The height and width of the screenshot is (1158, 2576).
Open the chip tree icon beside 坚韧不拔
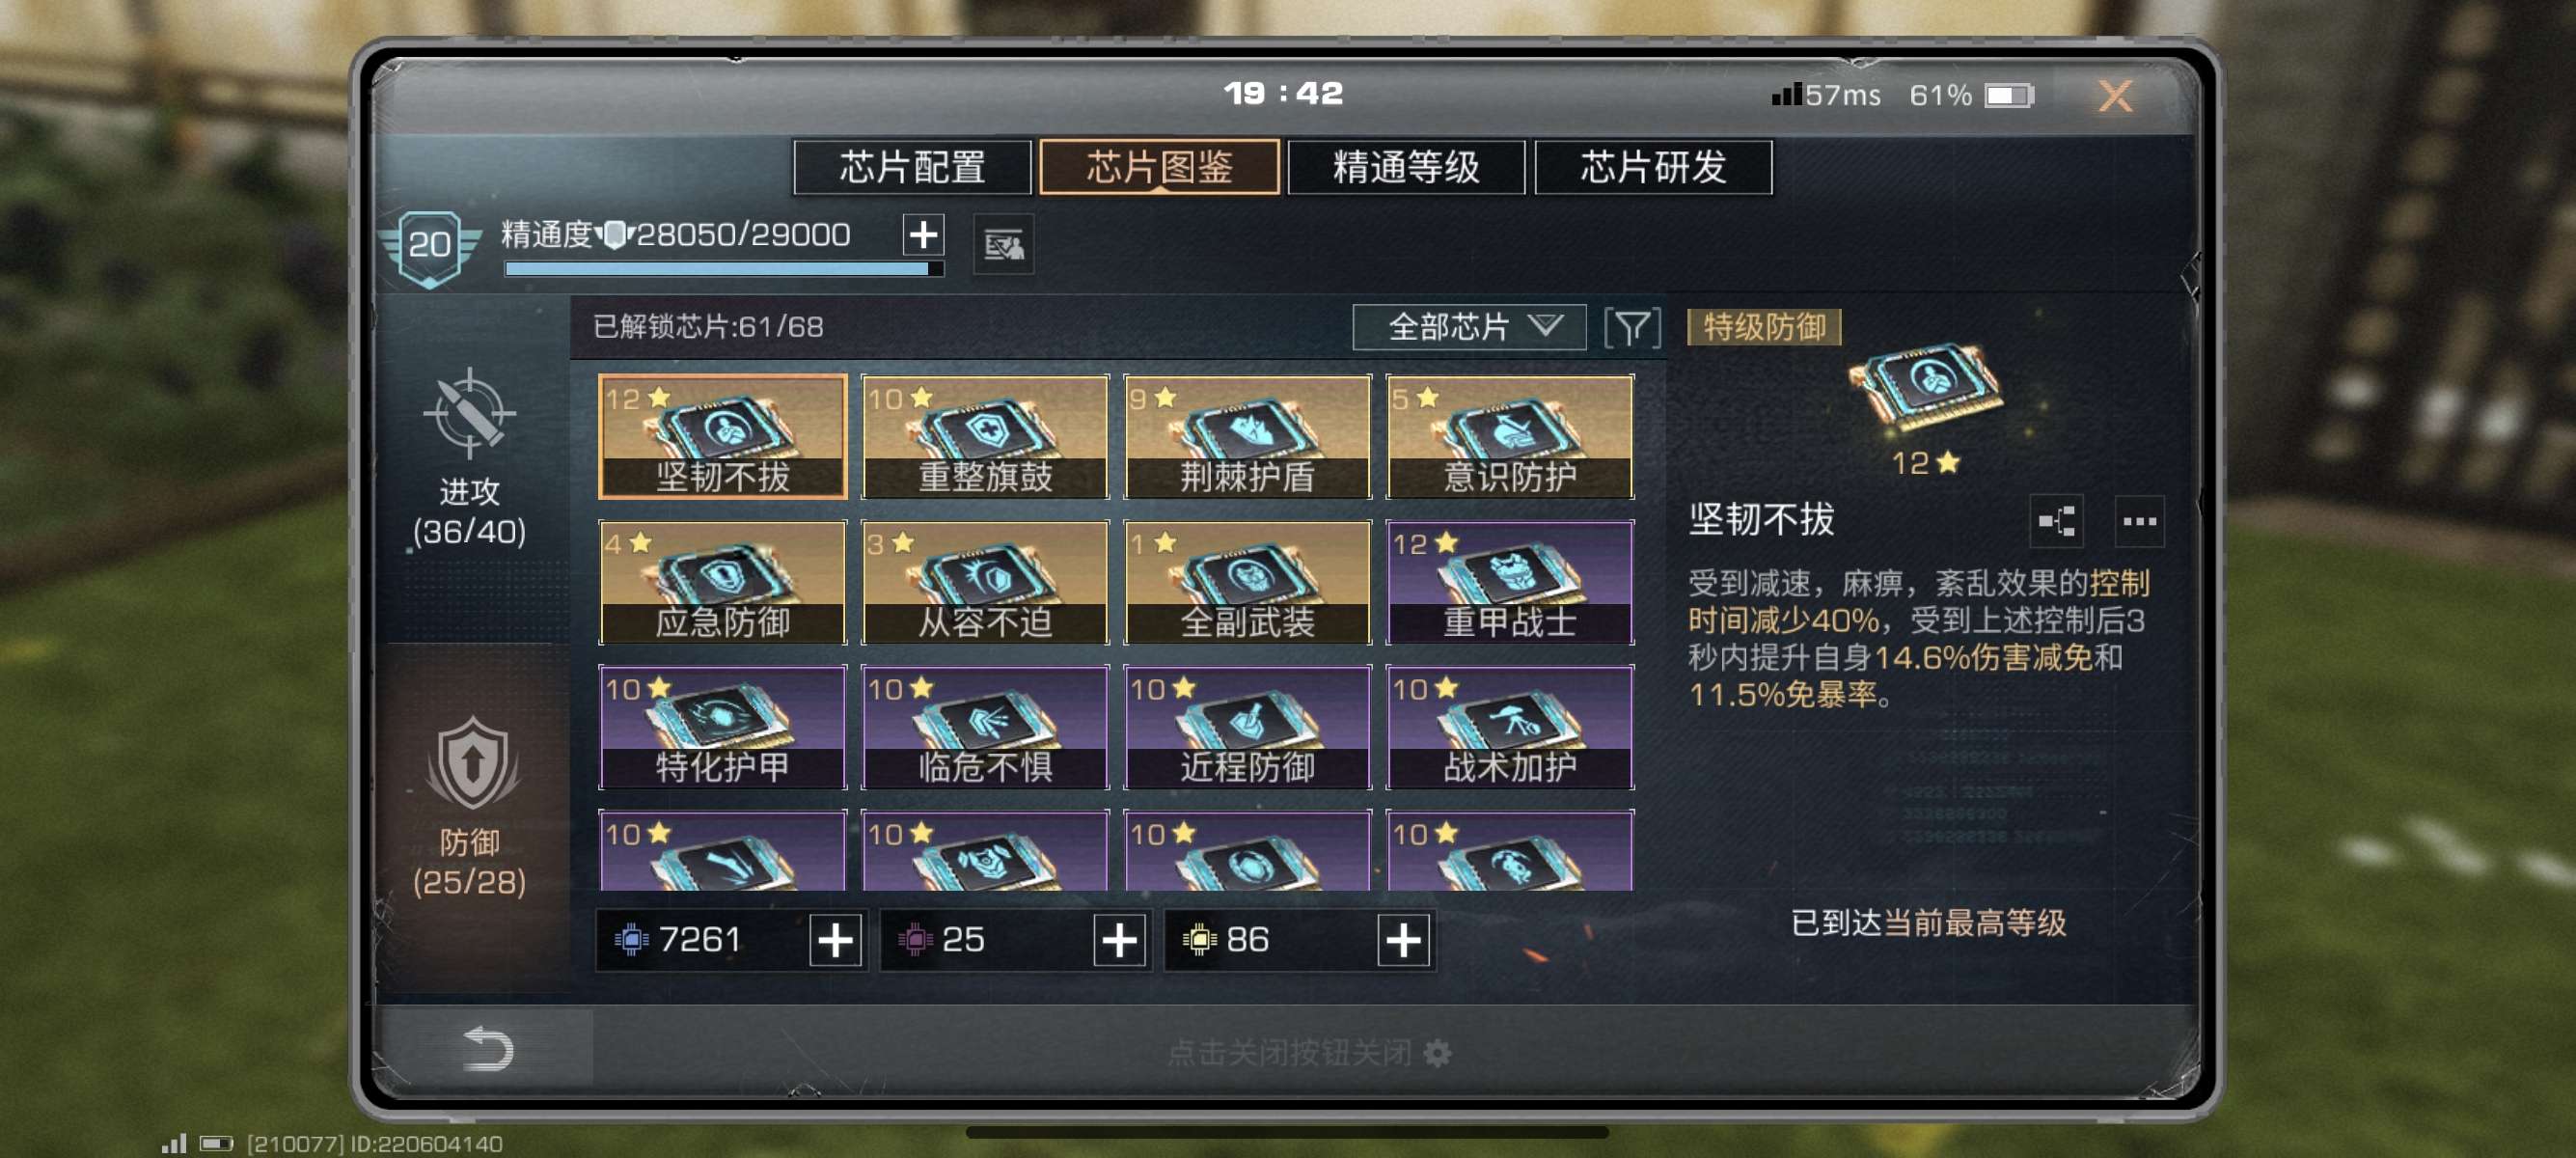(x=2056, y=521)
